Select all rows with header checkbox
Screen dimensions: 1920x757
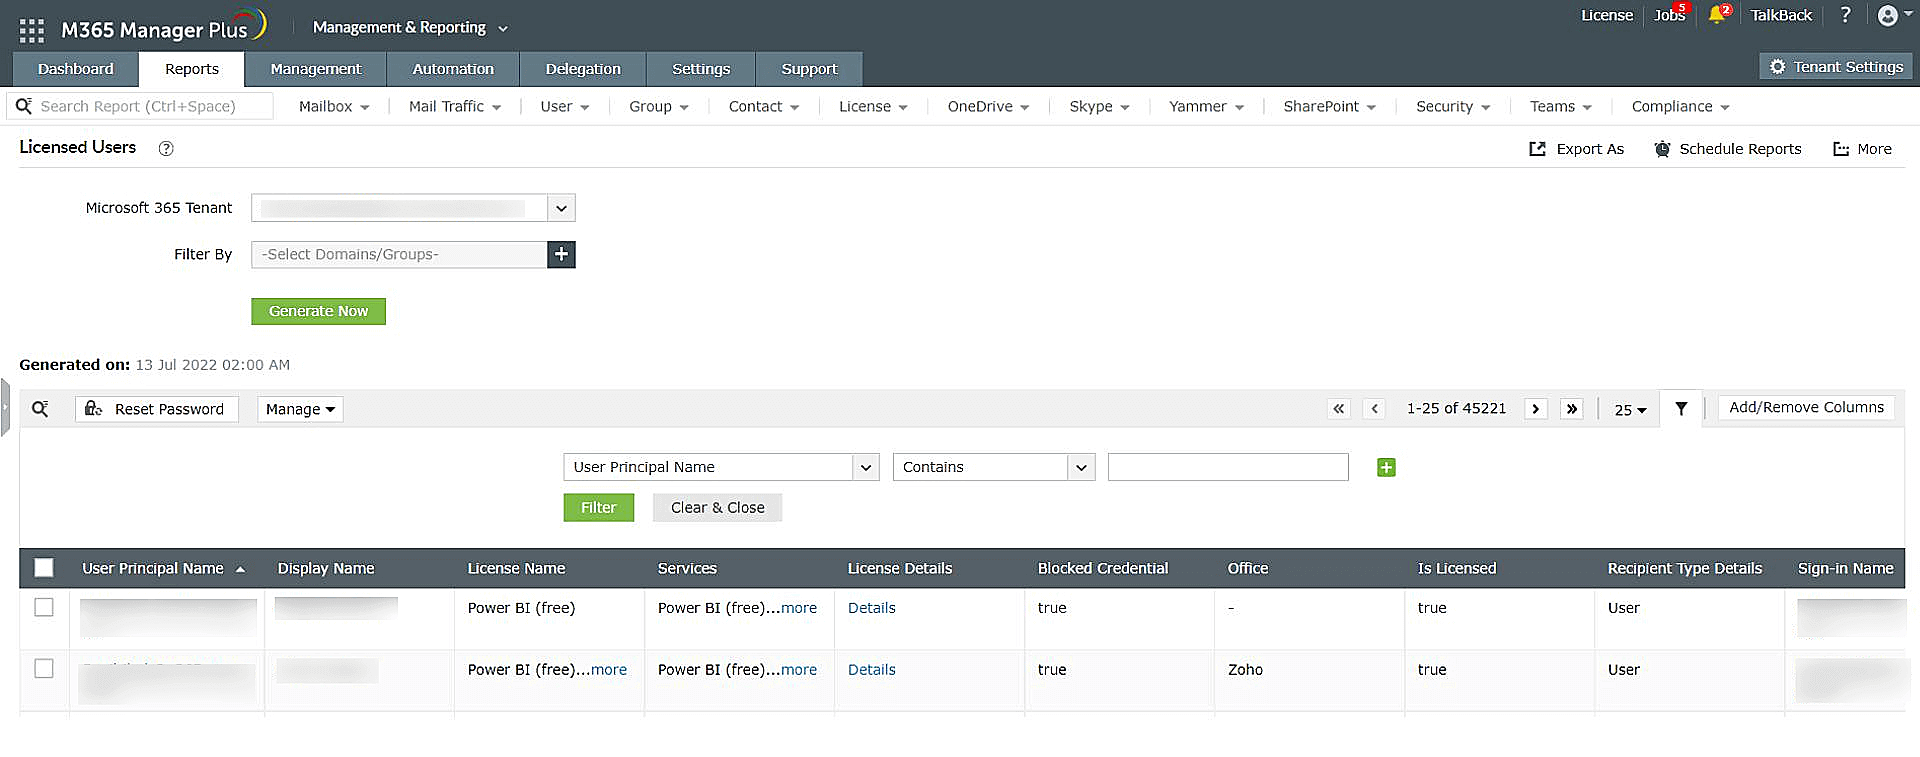(44, 568)
